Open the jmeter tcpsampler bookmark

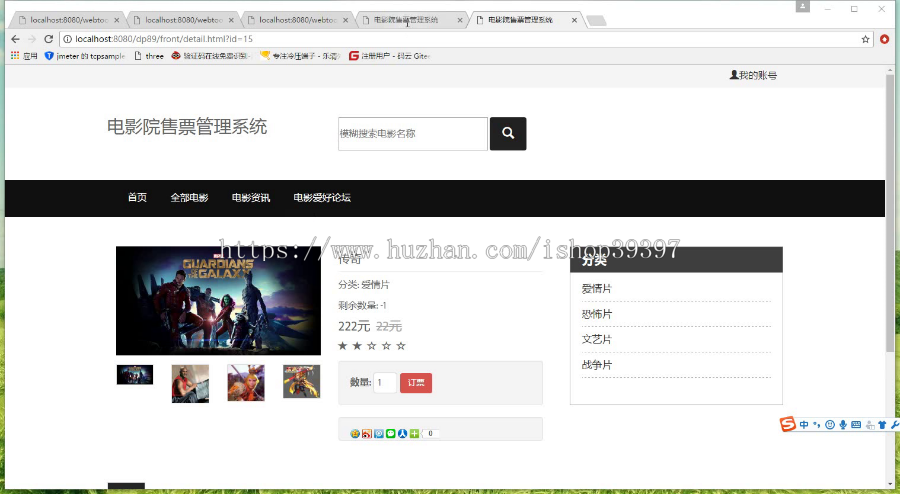[85, 56]
